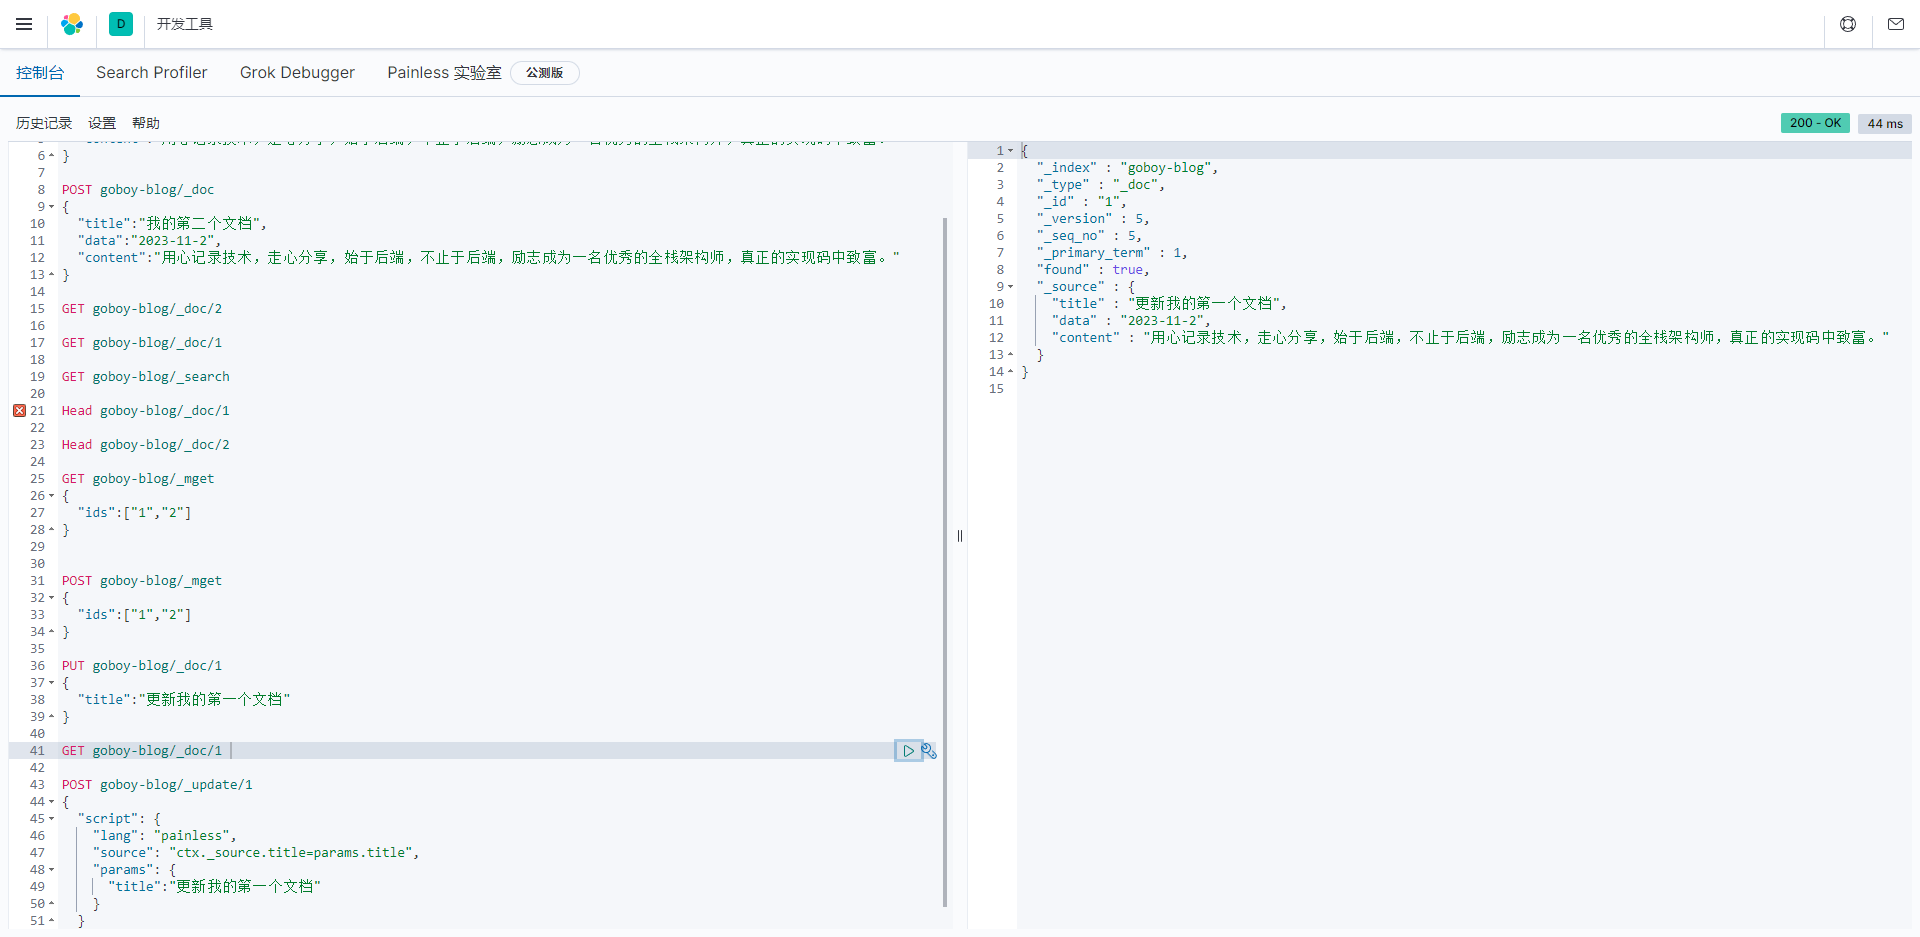Toggle the fold arrow at output line 14
This screenshot has width=1920, height=937.
pyautogui.click(x=1011, y=372)
